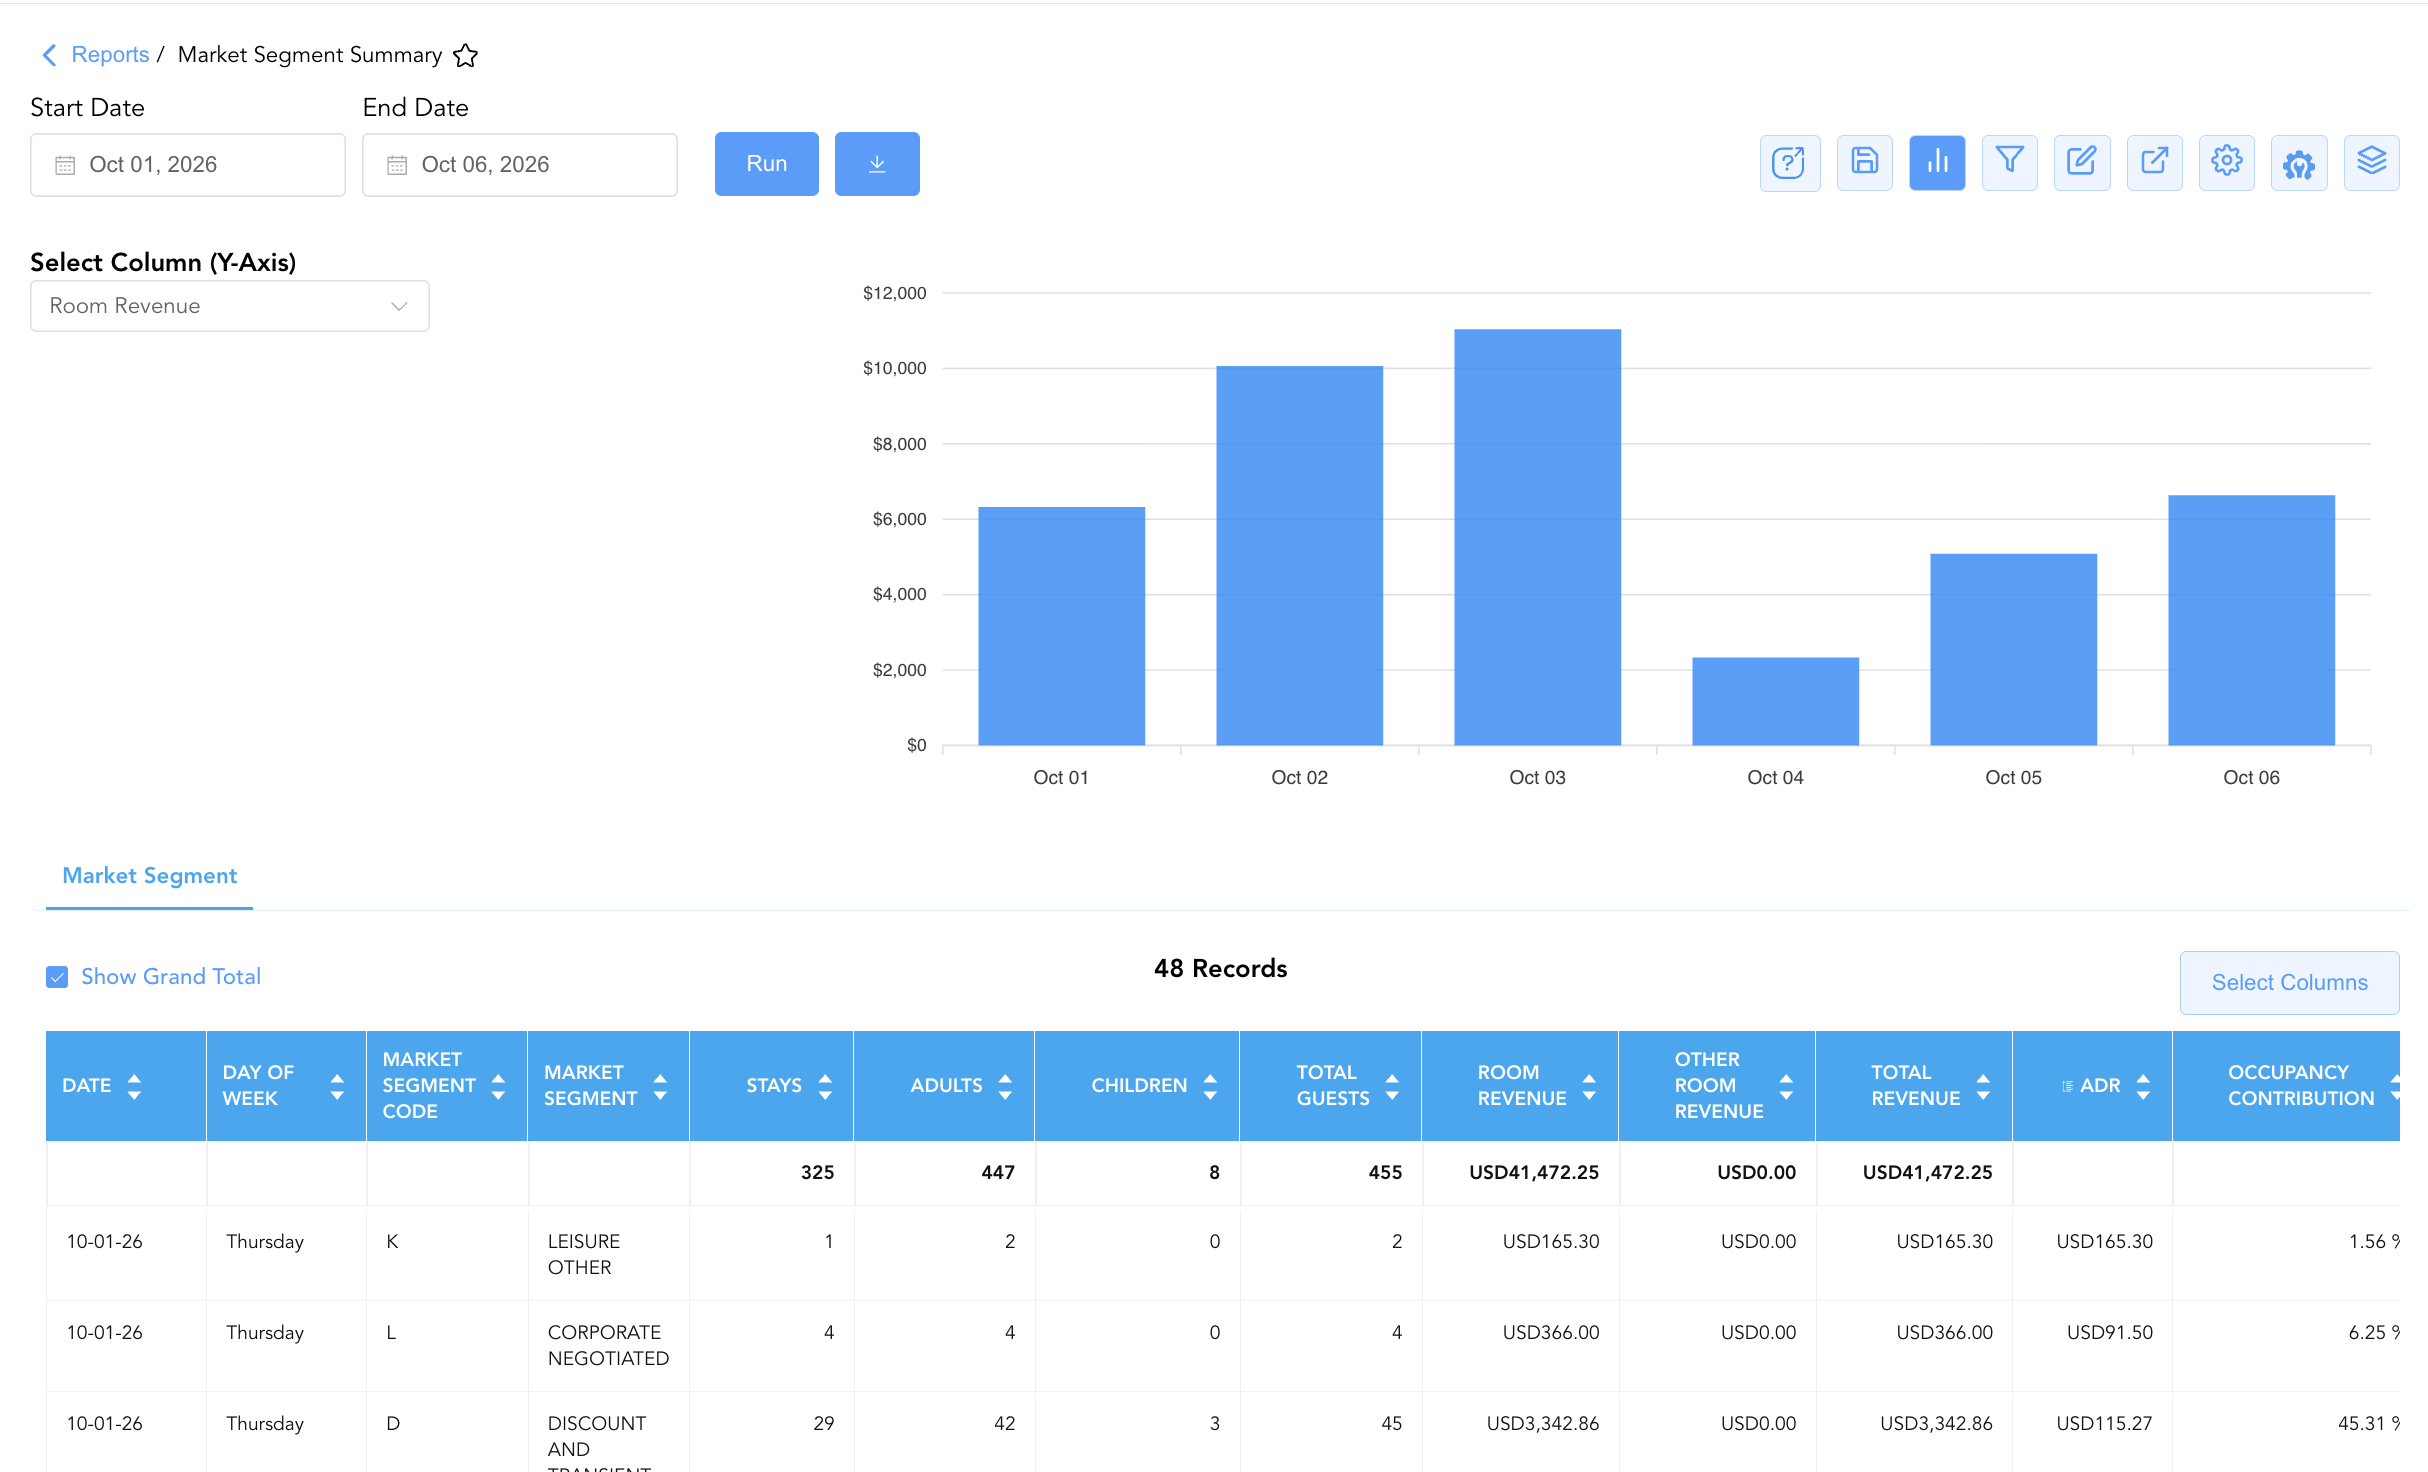Open the Select Columns button
Image resolution: width=2428 pixels, height=1472 pixels.
coord(2290,983)
